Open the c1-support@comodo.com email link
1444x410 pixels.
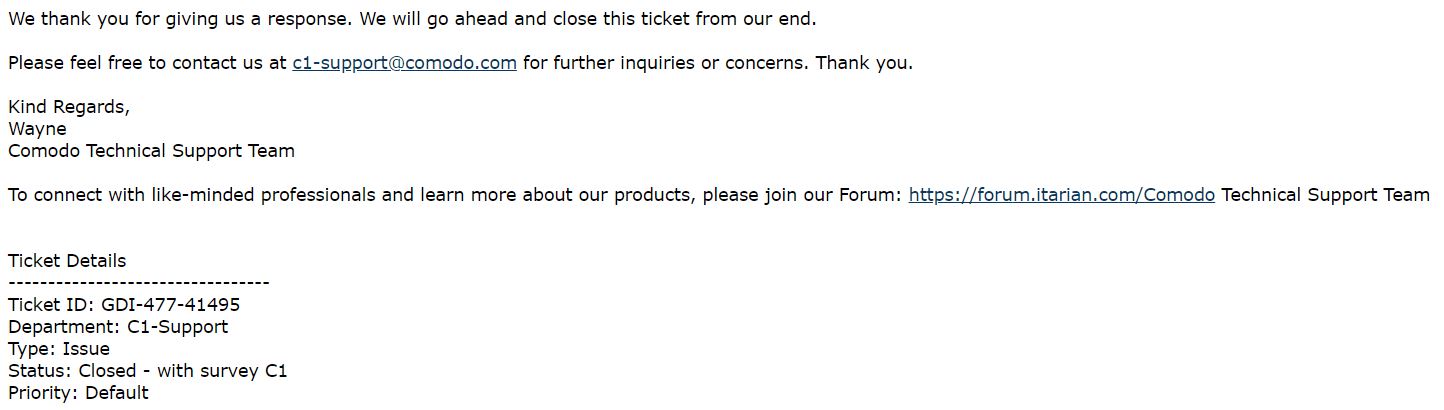click(x=404, y=63)
